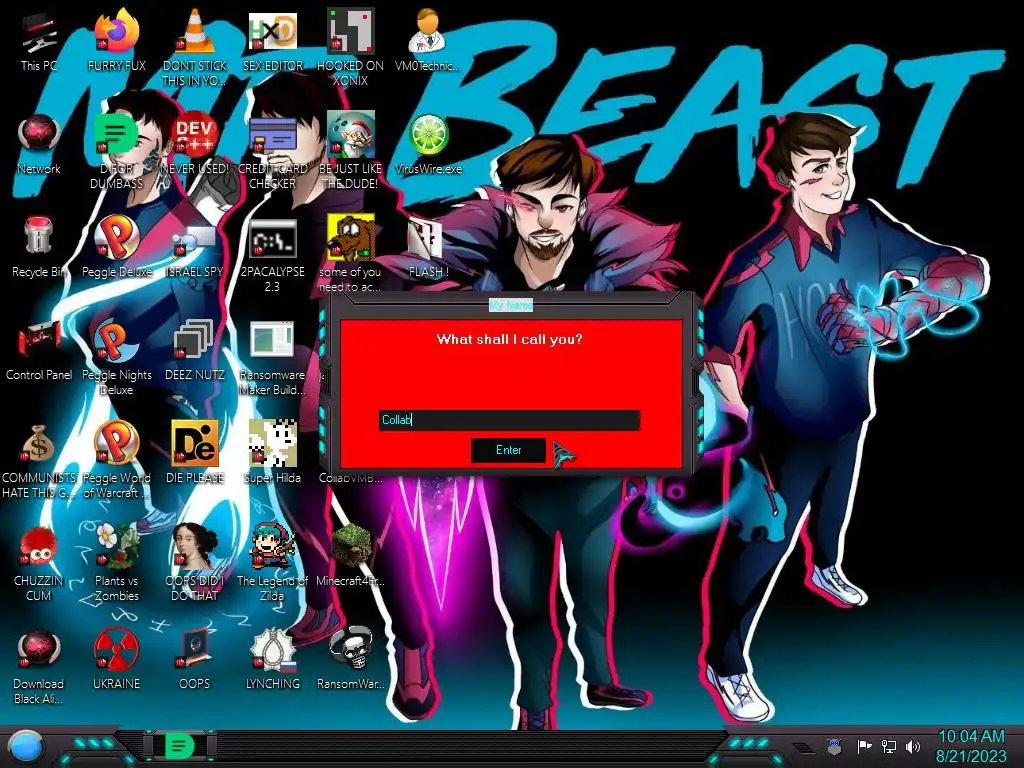The image size is (1024, 768).
Task: Open the This PC desktop icon
Action: point(39,33)
